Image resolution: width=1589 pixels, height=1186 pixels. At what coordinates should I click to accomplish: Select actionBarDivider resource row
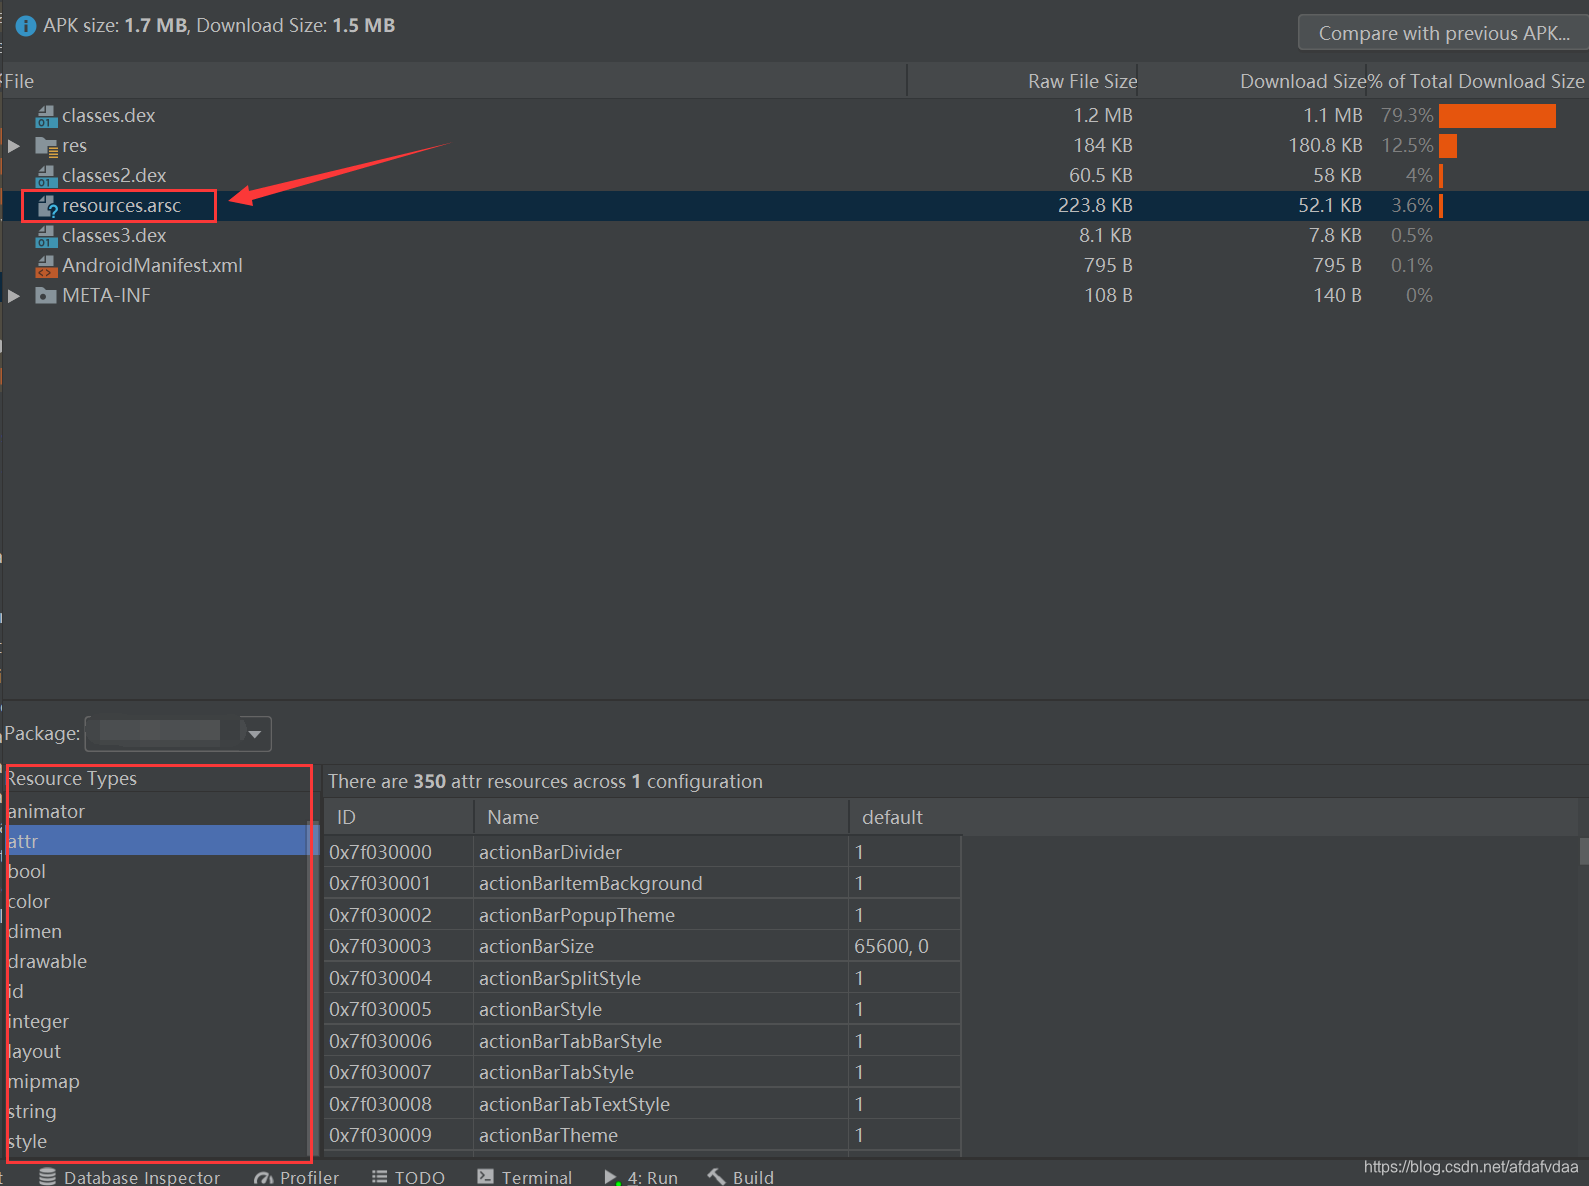tap(643, 852)
